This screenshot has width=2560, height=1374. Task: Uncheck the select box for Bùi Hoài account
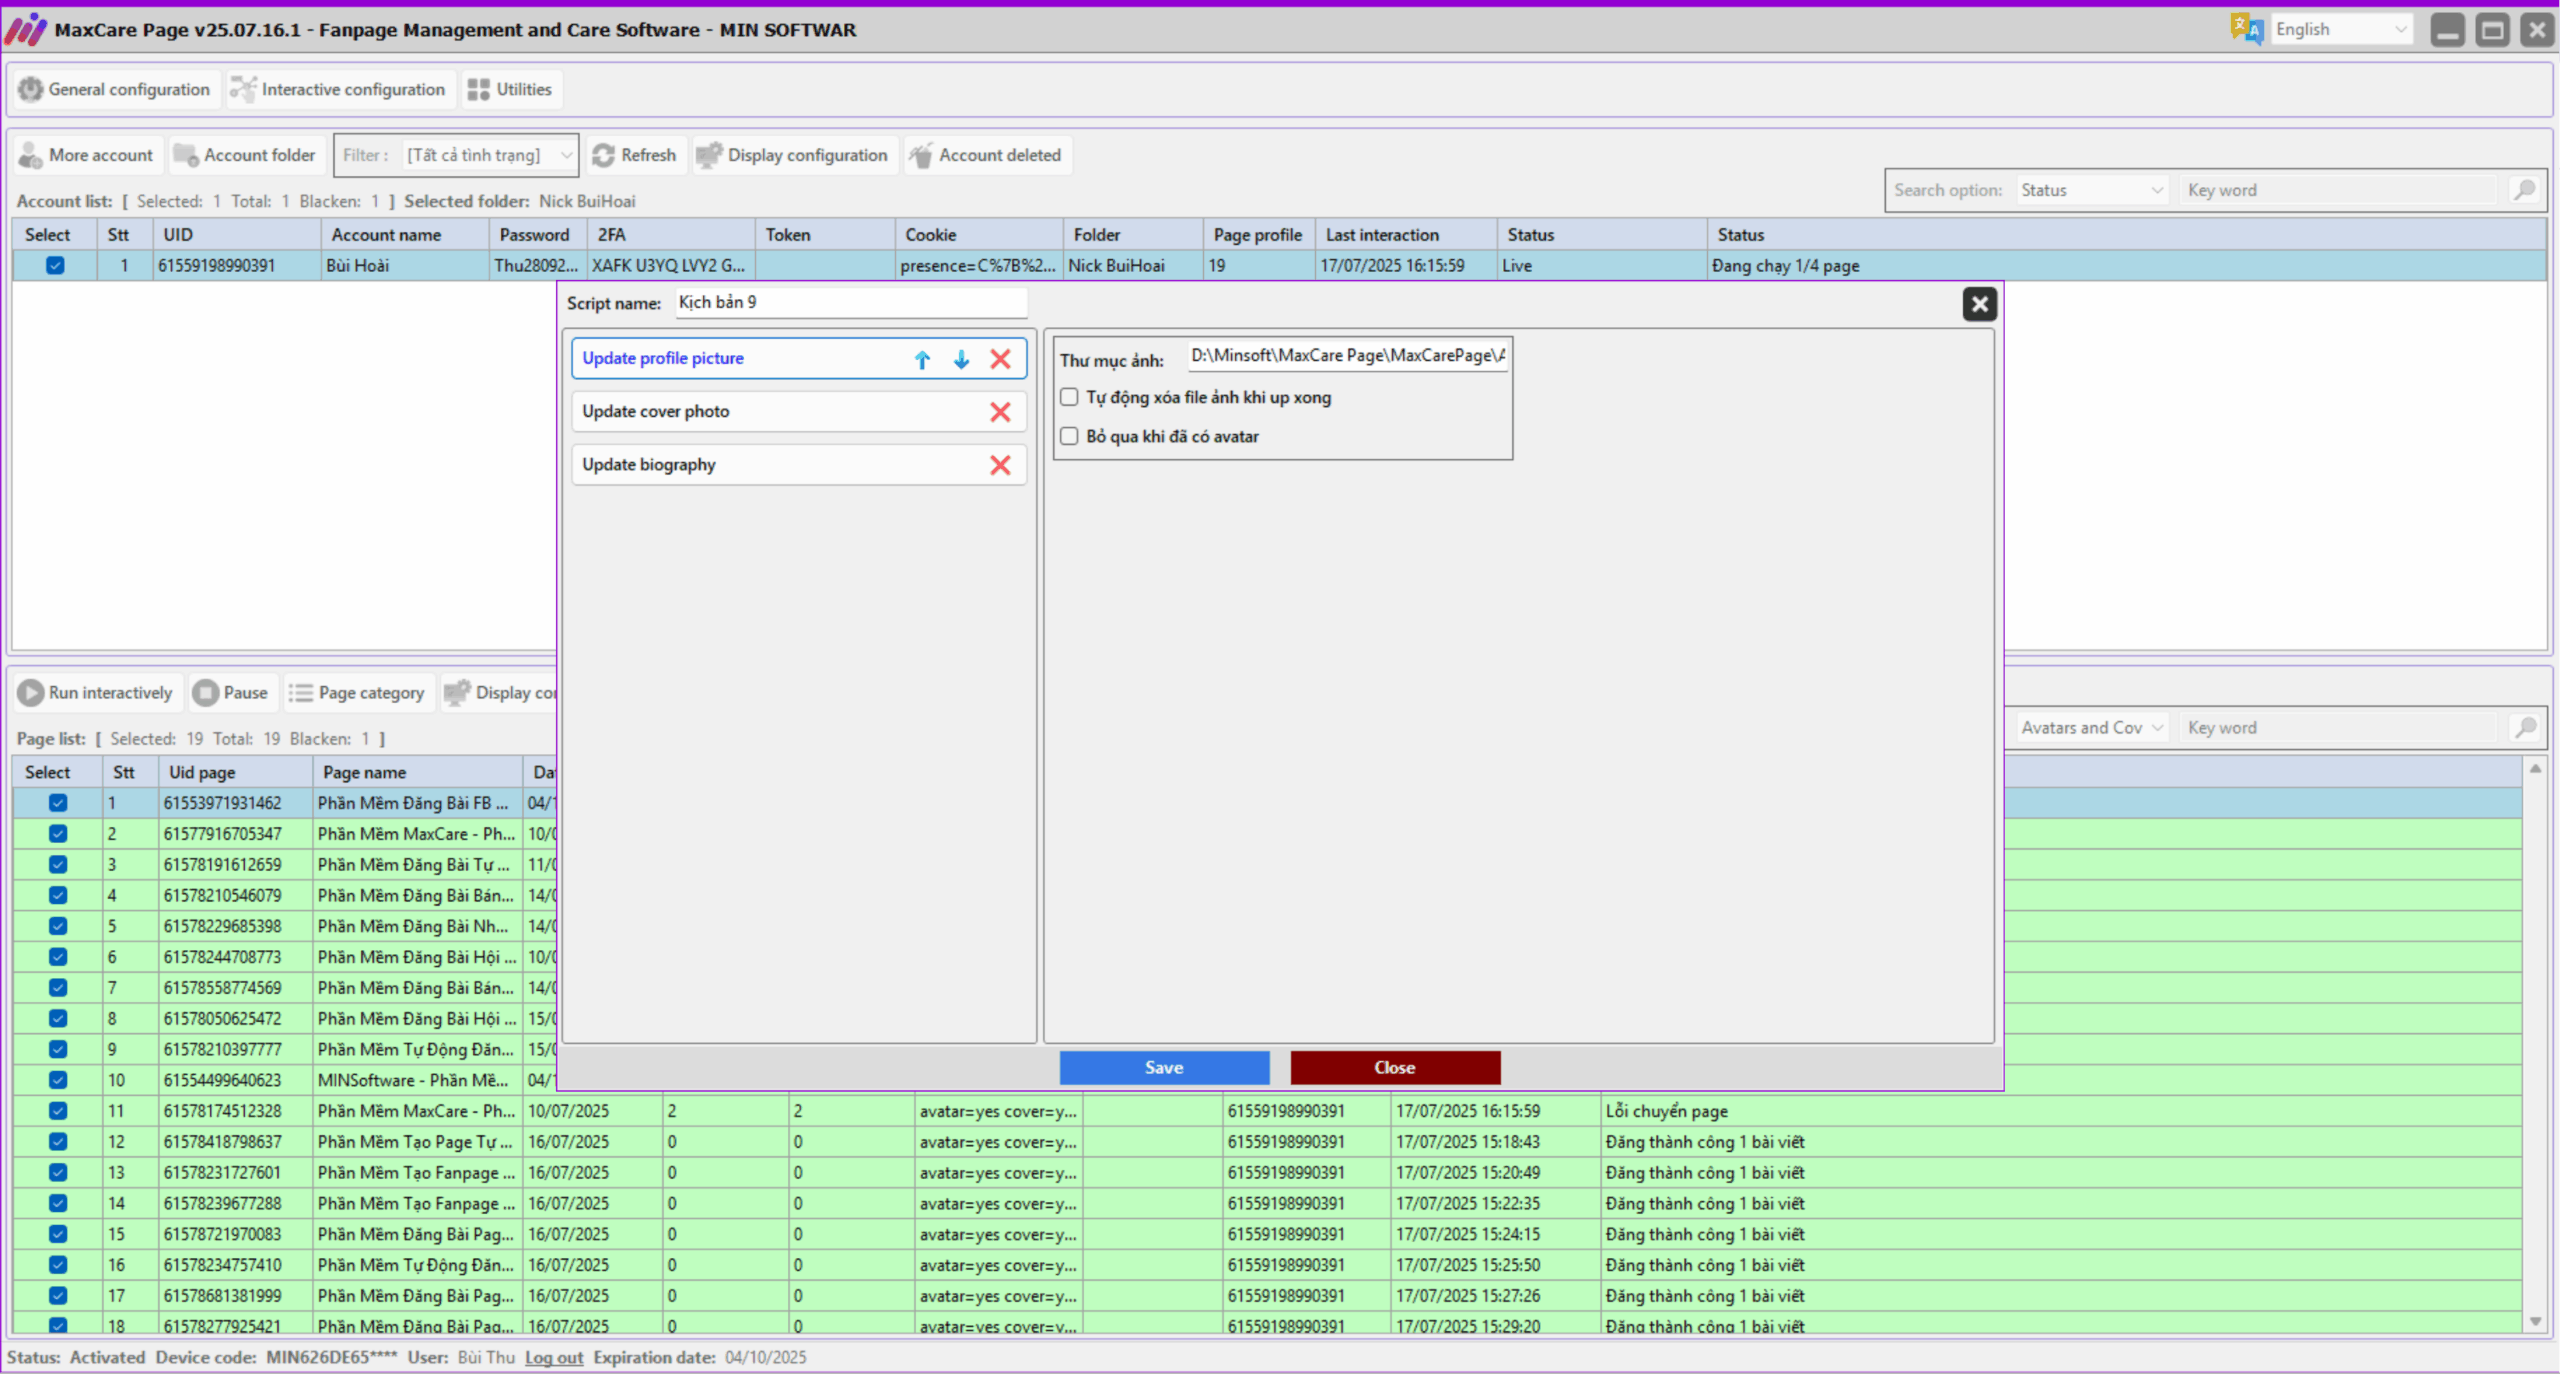pos(55,265)
